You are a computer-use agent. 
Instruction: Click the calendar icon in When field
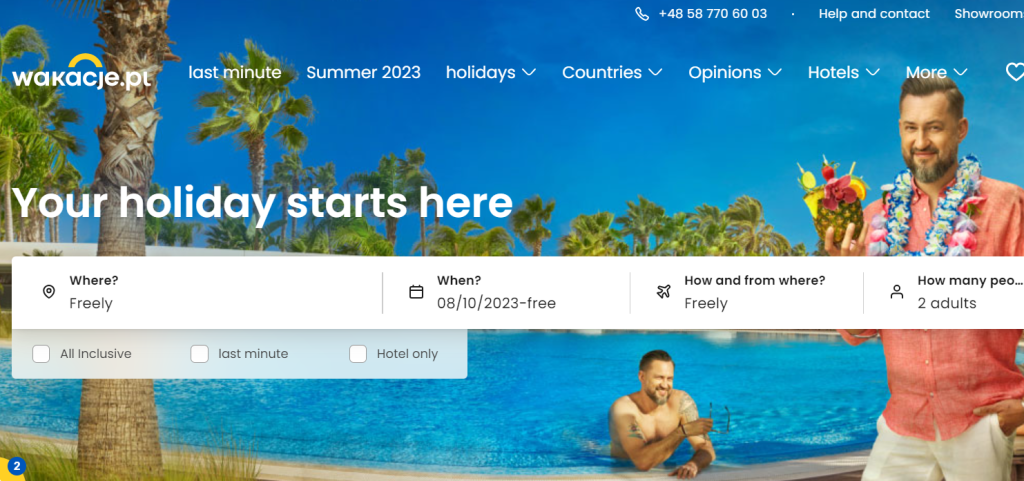click(416, 292)
